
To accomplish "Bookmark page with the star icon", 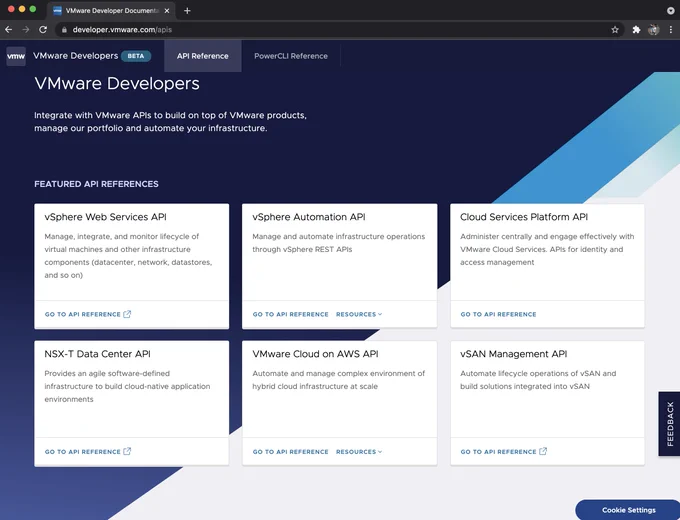I will pyautogui.click(x=615, y=30).
